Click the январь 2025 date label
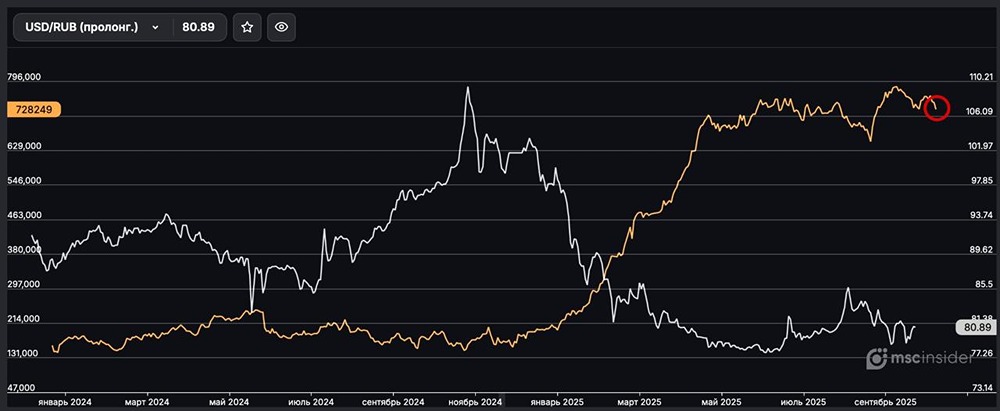This screenshot has width=1000, height=411. 558,403
